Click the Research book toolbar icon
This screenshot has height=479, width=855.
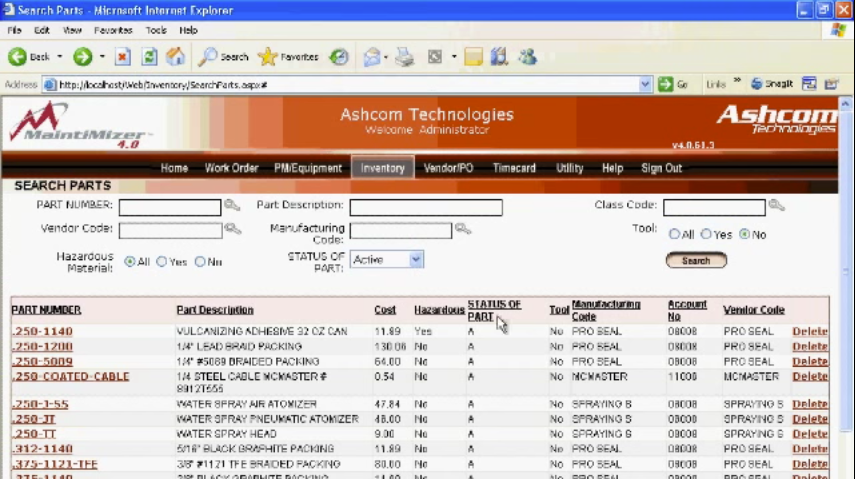tap(499, 57)
